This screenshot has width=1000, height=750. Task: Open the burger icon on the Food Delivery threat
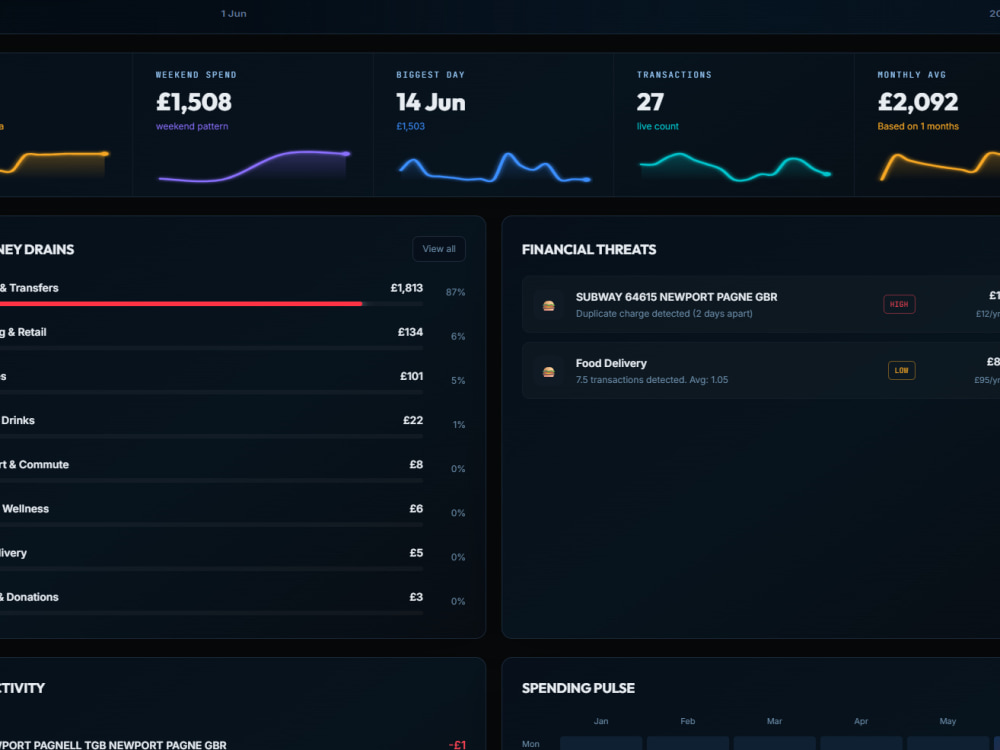pyautogui.click(x=548, y=372)
